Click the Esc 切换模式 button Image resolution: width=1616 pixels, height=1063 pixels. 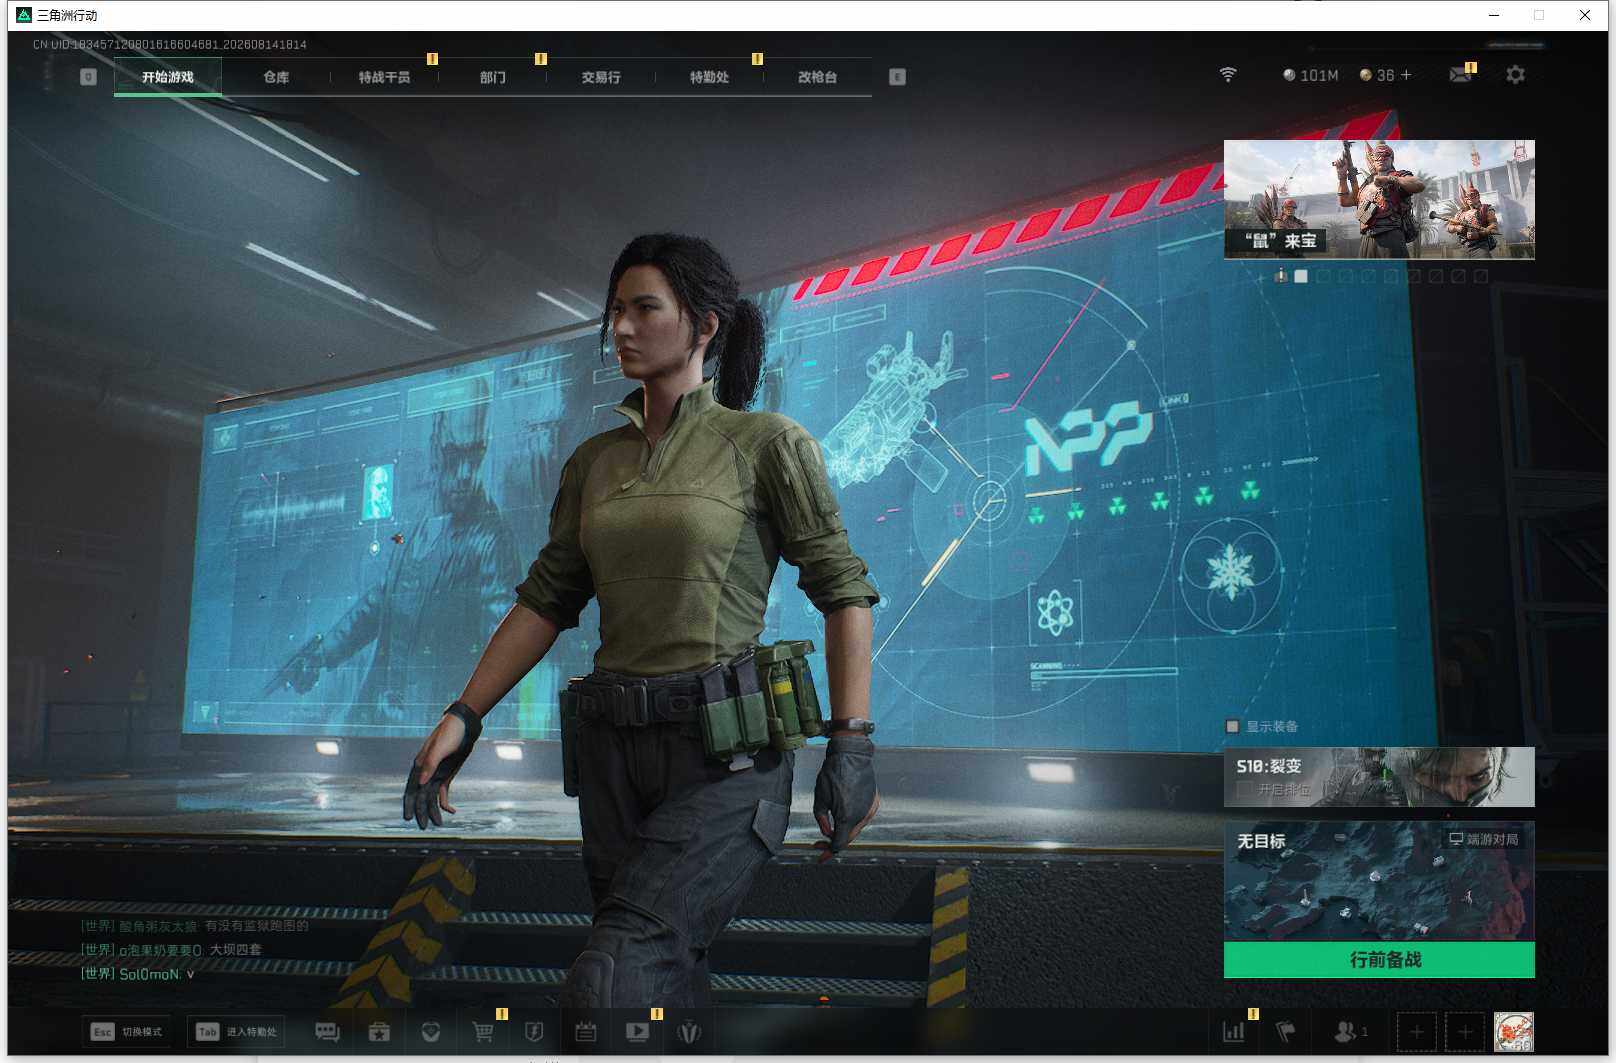coord(126,1032)
